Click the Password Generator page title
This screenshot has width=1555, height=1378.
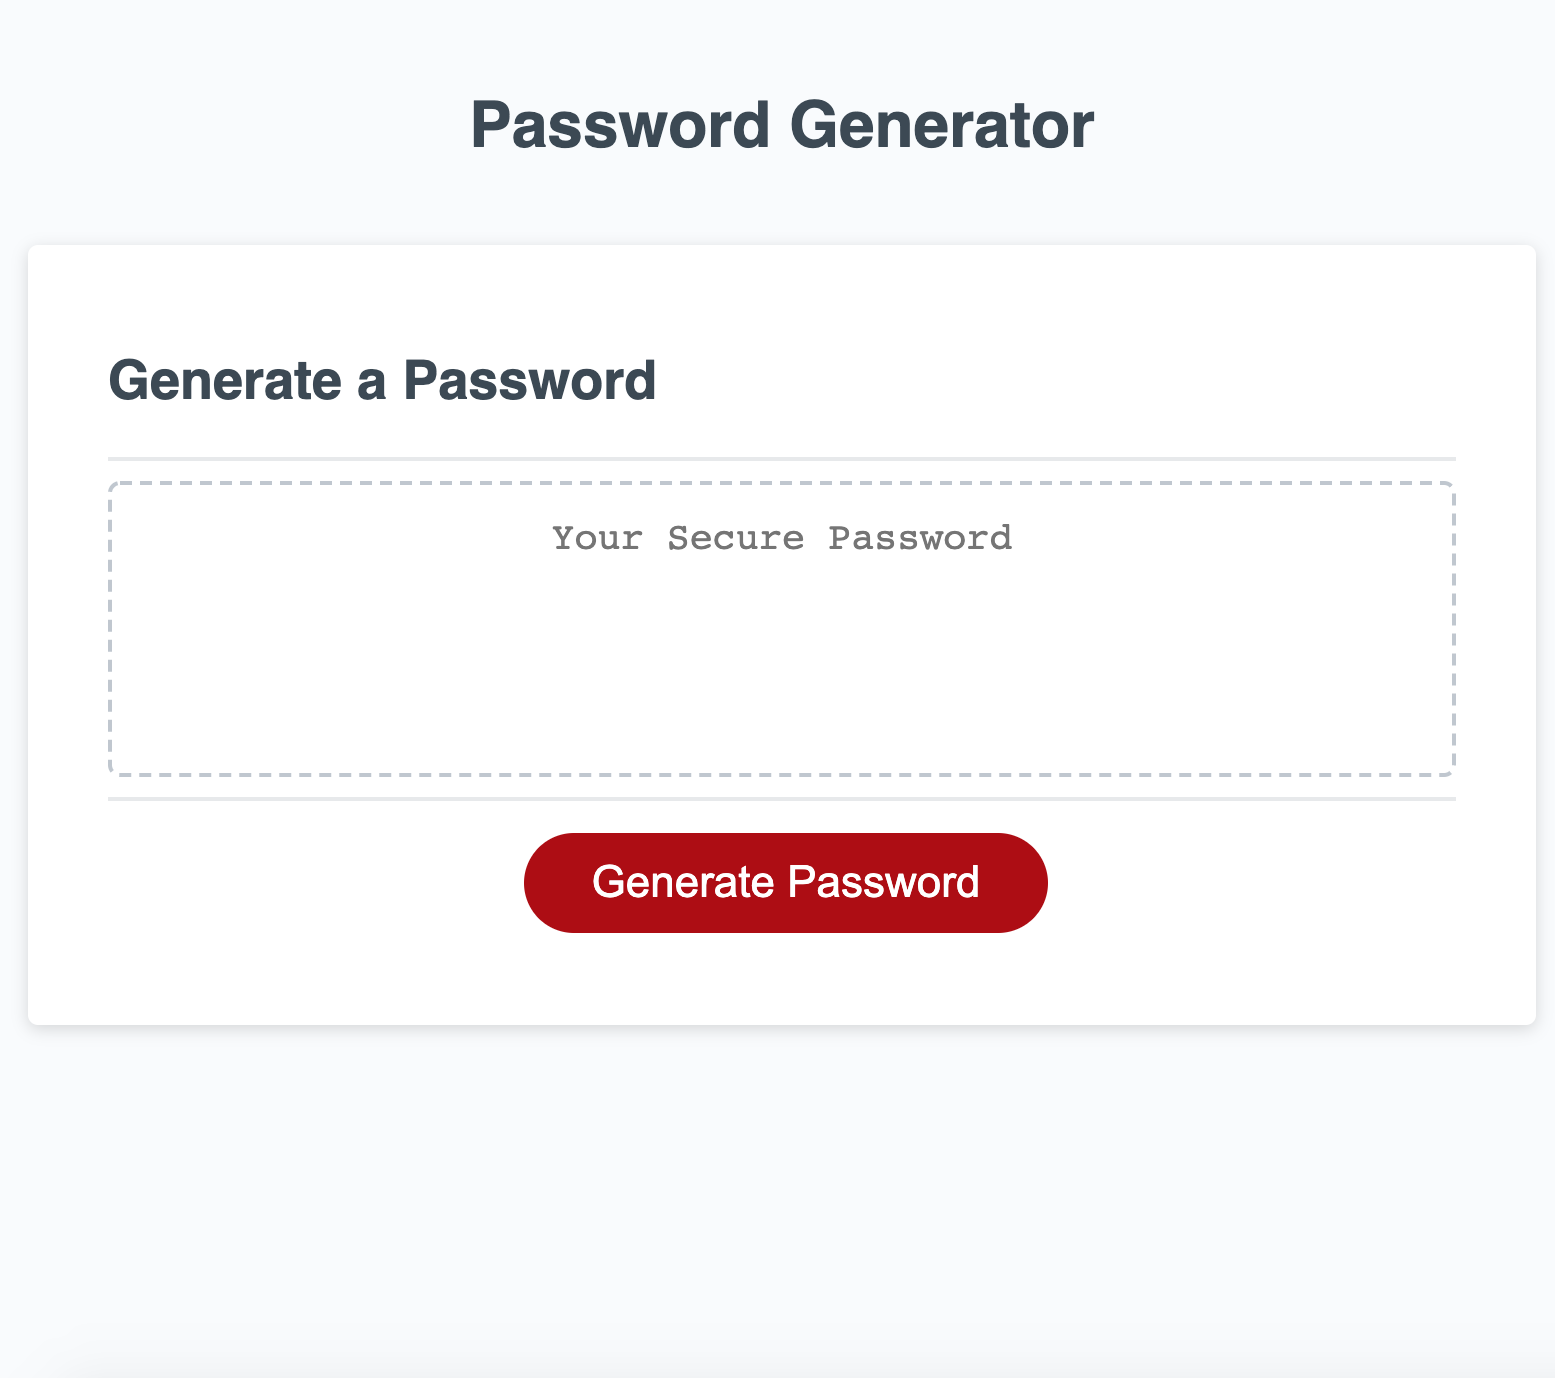click(x=781, y=126)
